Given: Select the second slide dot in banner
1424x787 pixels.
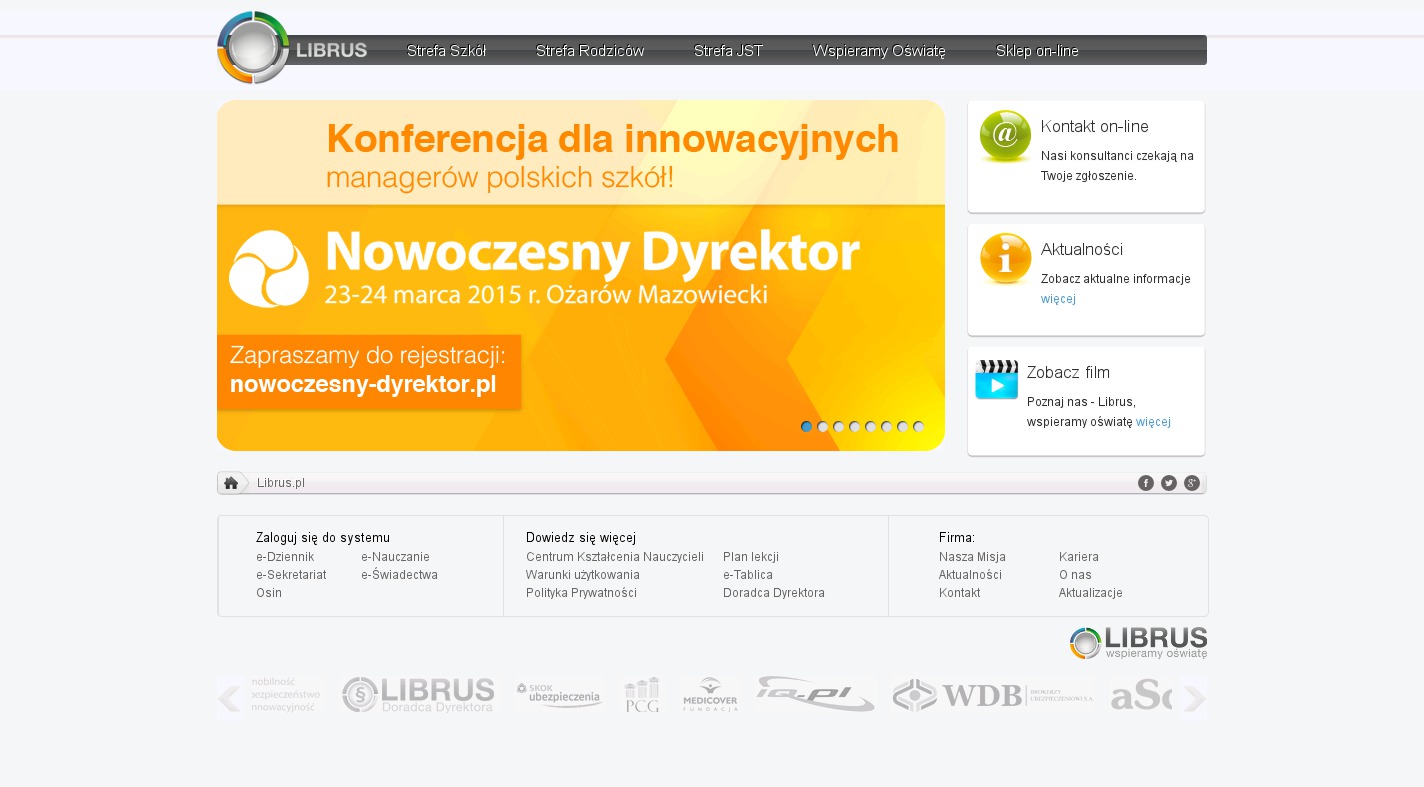Looking at the screenshot, I should (x=823, y=427).
